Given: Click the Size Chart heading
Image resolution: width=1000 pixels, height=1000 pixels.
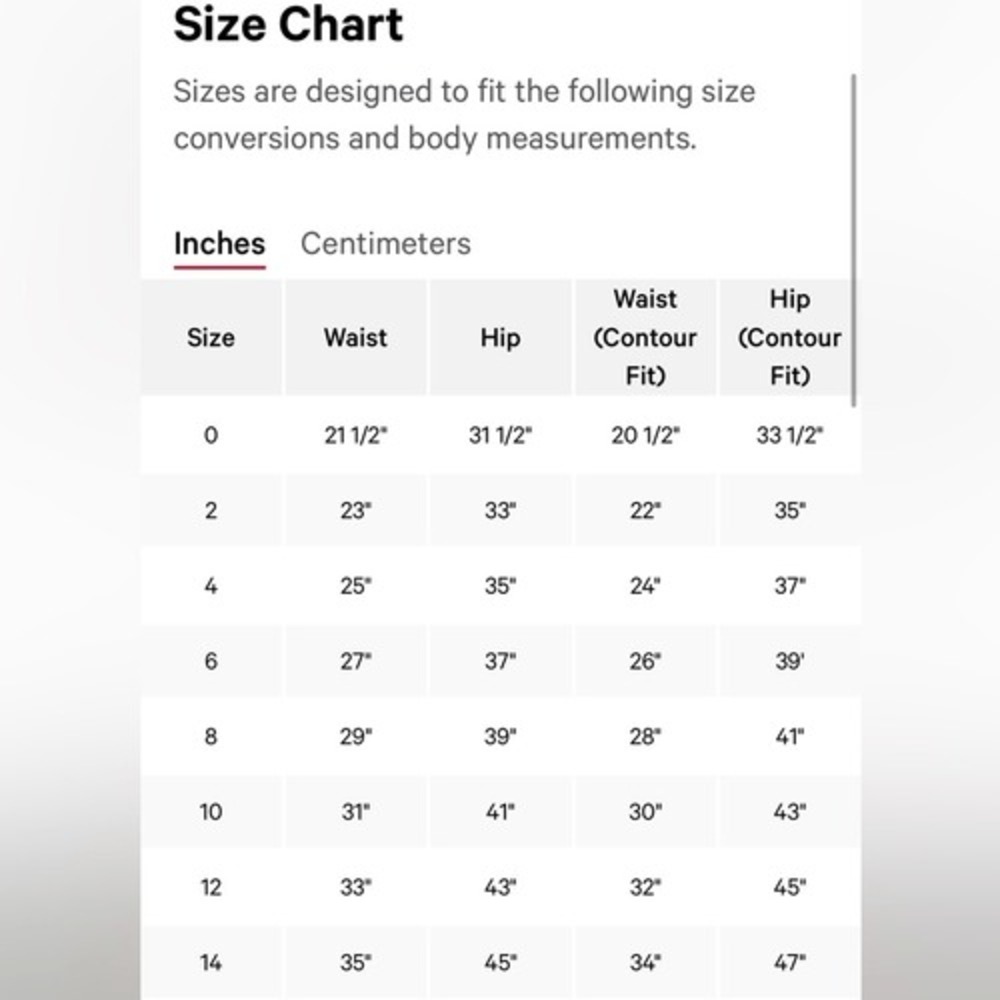Looking at the screenshot, I should [x=288, y=25].
